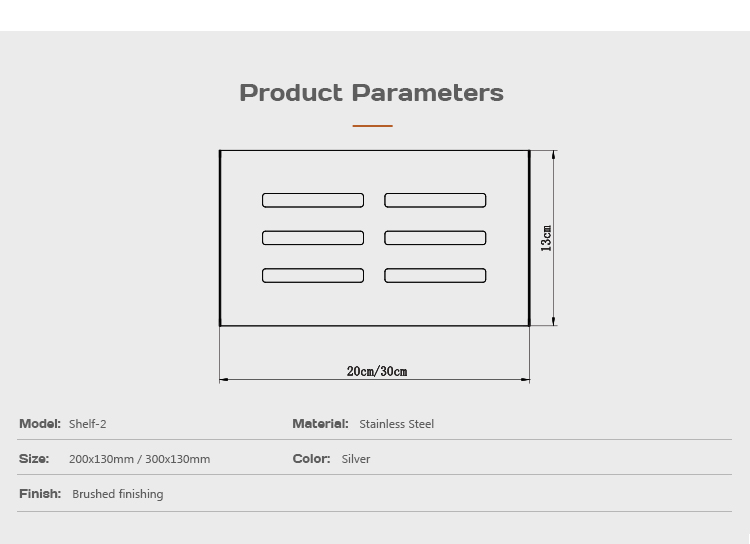Screen dimensions: 750x544
Task: Click the Finish field label
Action: tap(40, 494)
